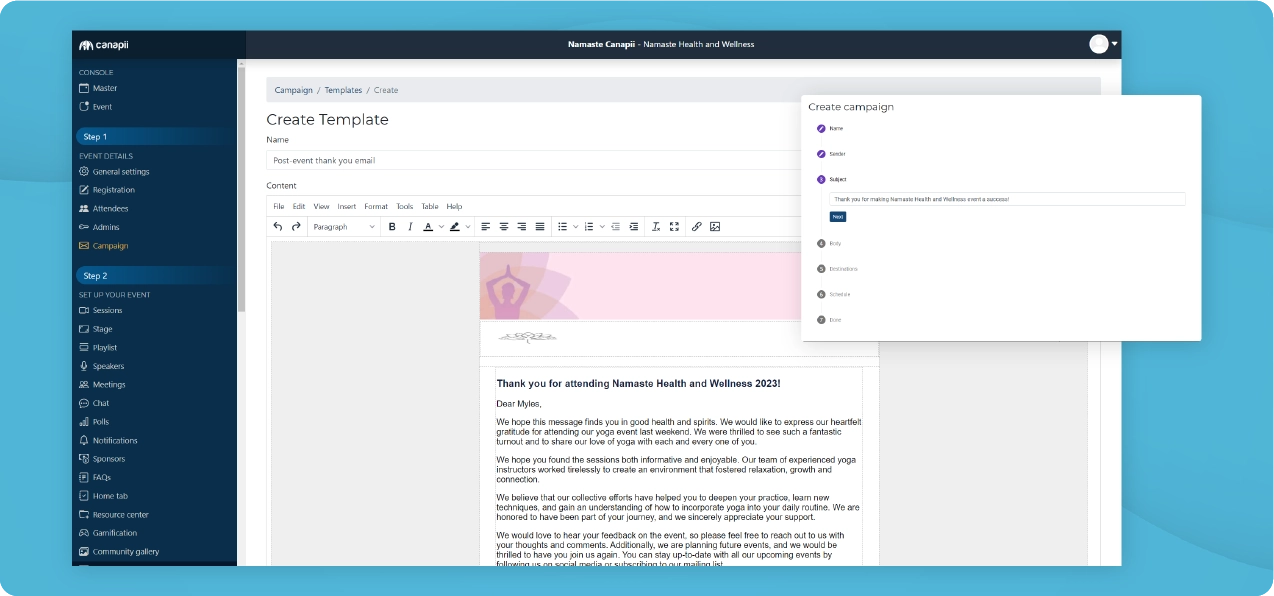The width and height of the screenshot is (1274, 596).
Task: Click the Templates breadcrumb link
Action: point(343,90)
